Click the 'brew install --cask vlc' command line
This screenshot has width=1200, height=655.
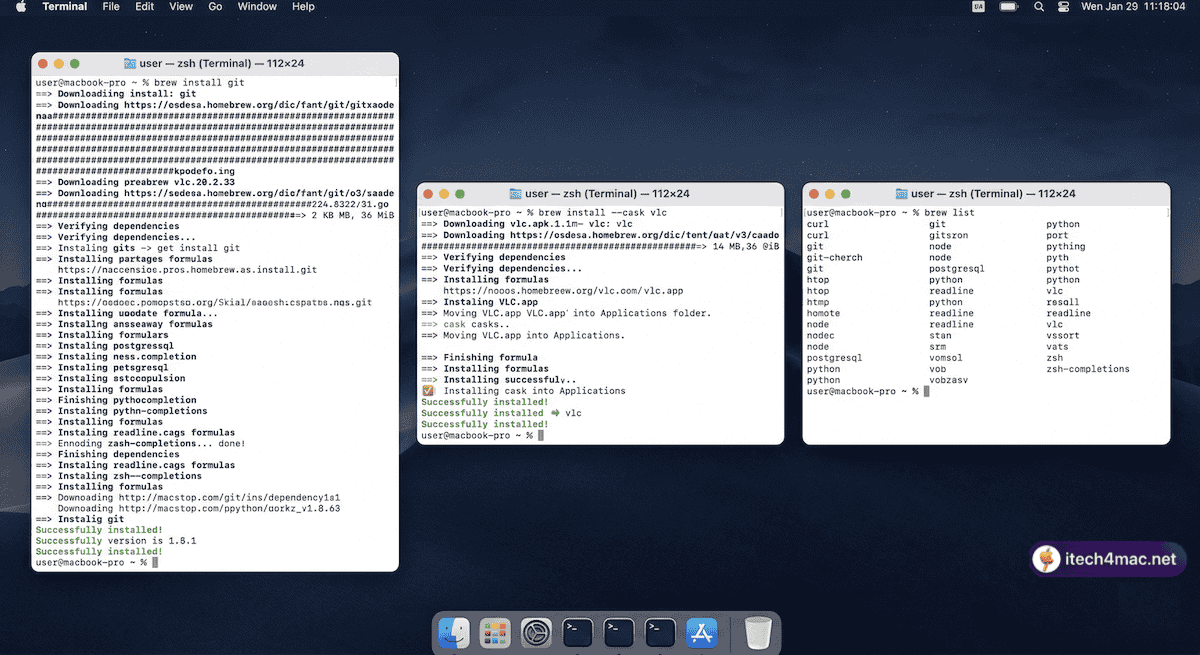[543, 213]
